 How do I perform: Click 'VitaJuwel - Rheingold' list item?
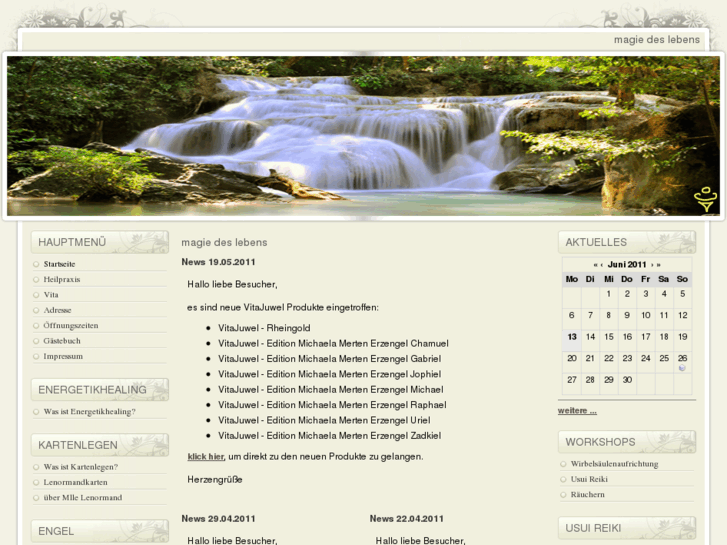[264, 328]
